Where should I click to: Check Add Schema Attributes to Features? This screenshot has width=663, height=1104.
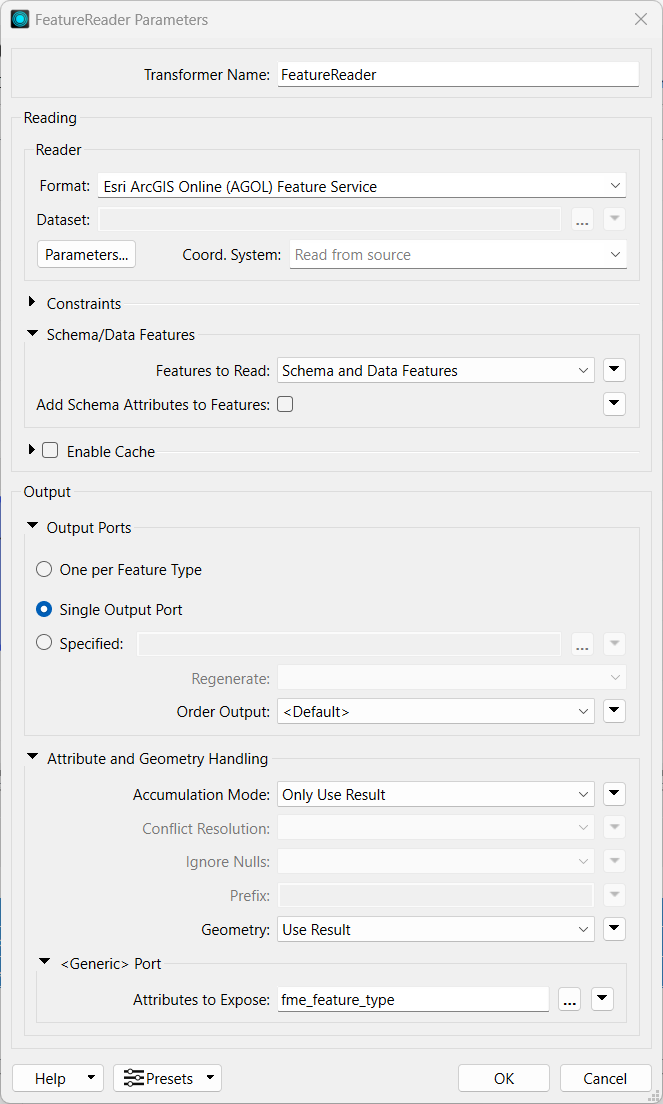tap(285, 404)
